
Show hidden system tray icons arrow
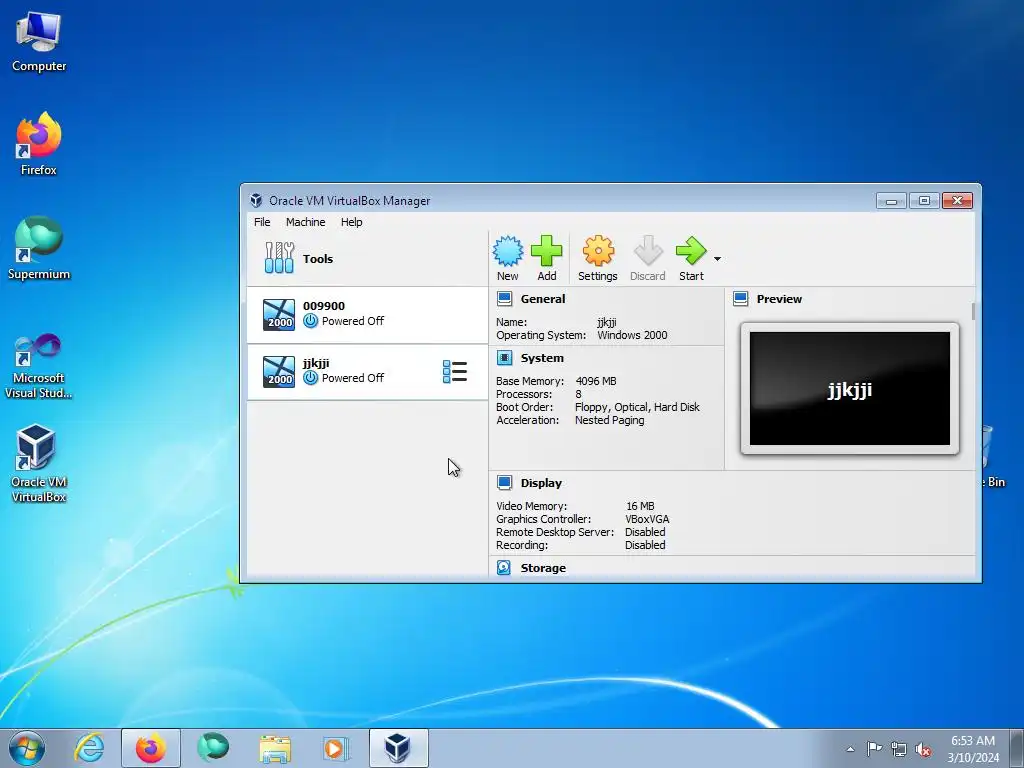point(850,749)
